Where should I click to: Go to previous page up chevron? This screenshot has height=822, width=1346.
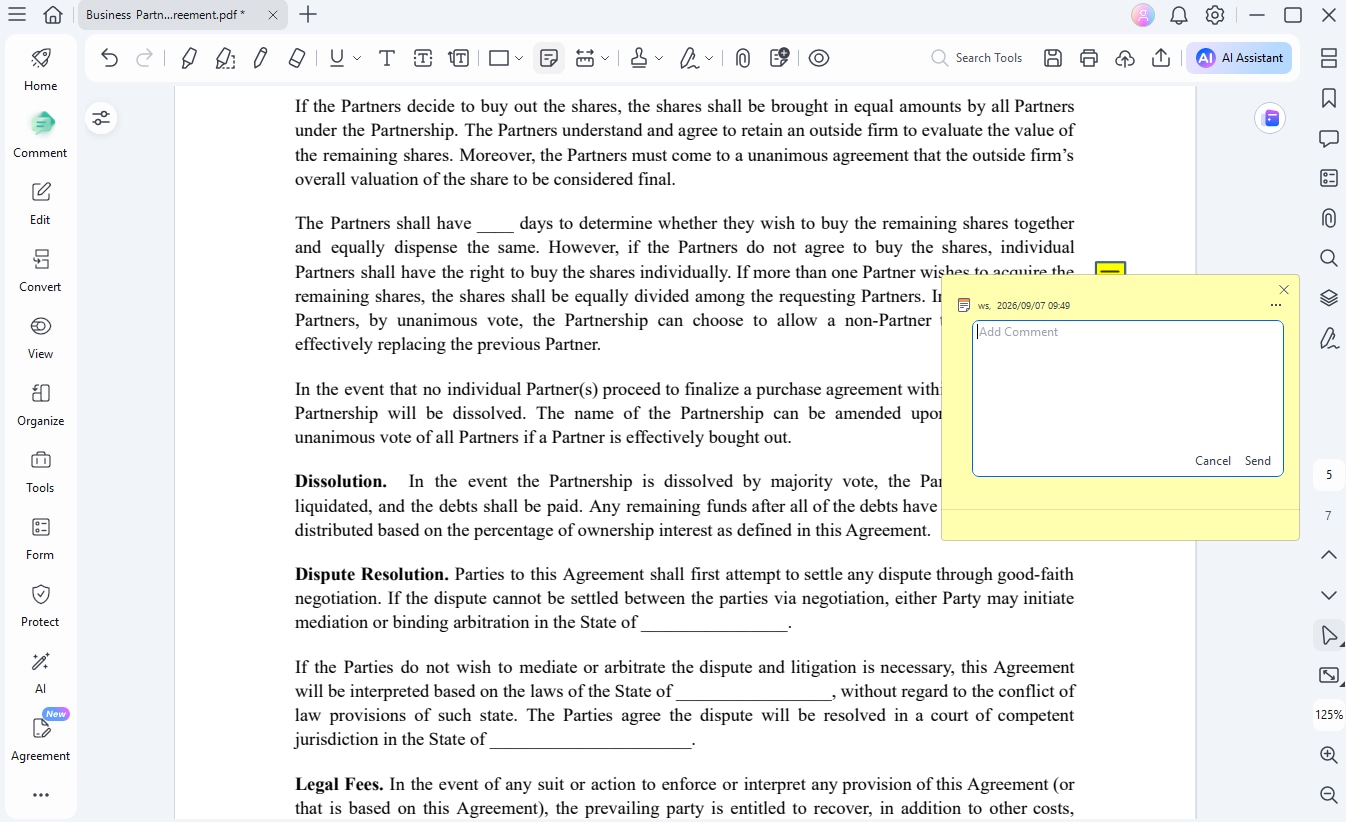tap(1329, 555)
